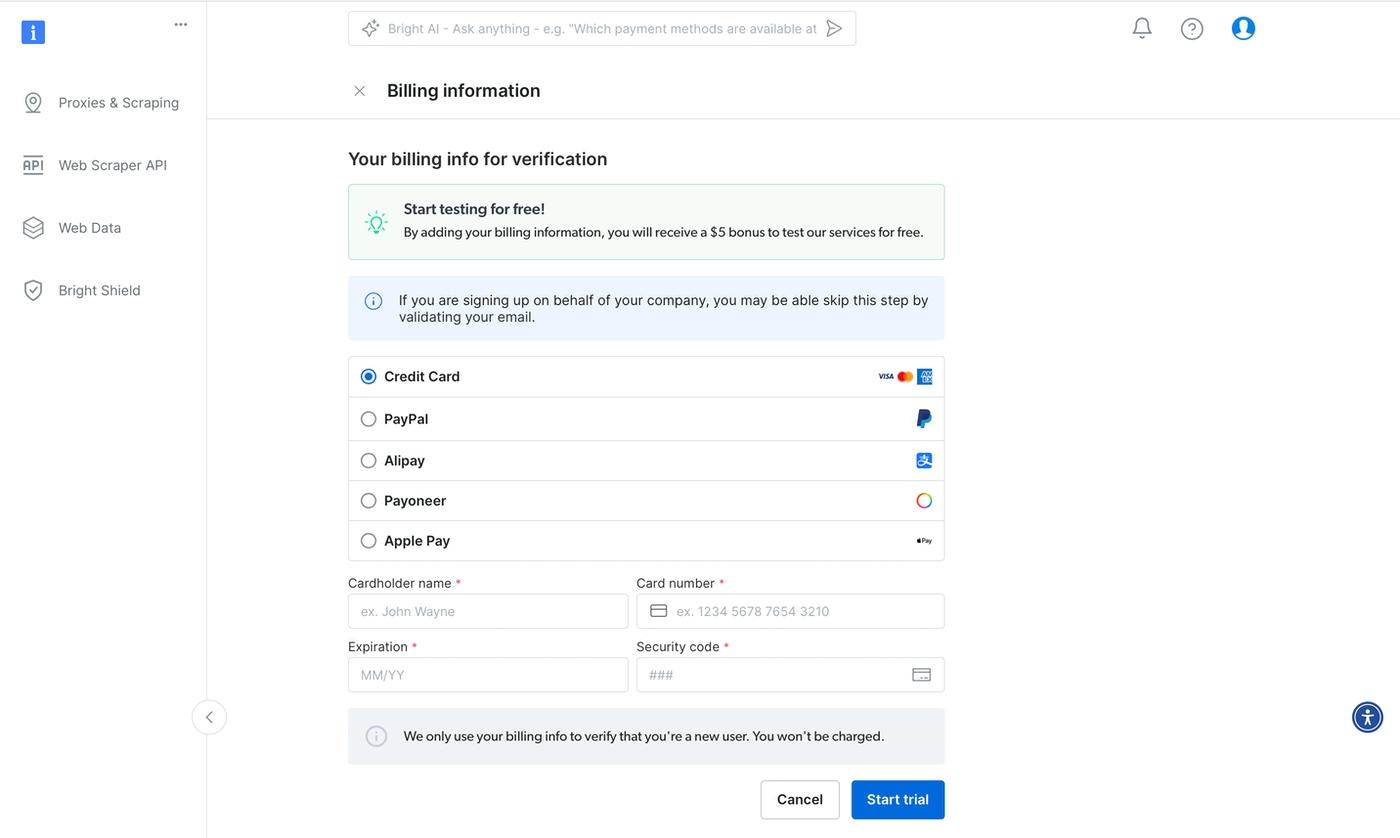This screenshot has height=838, width=1400.
Task: Open the user account avatar
Action: click(1243, 28)
